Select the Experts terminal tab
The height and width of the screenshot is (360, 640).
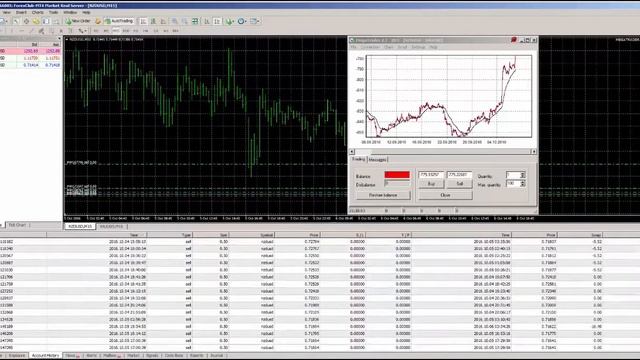pos(196,356)
